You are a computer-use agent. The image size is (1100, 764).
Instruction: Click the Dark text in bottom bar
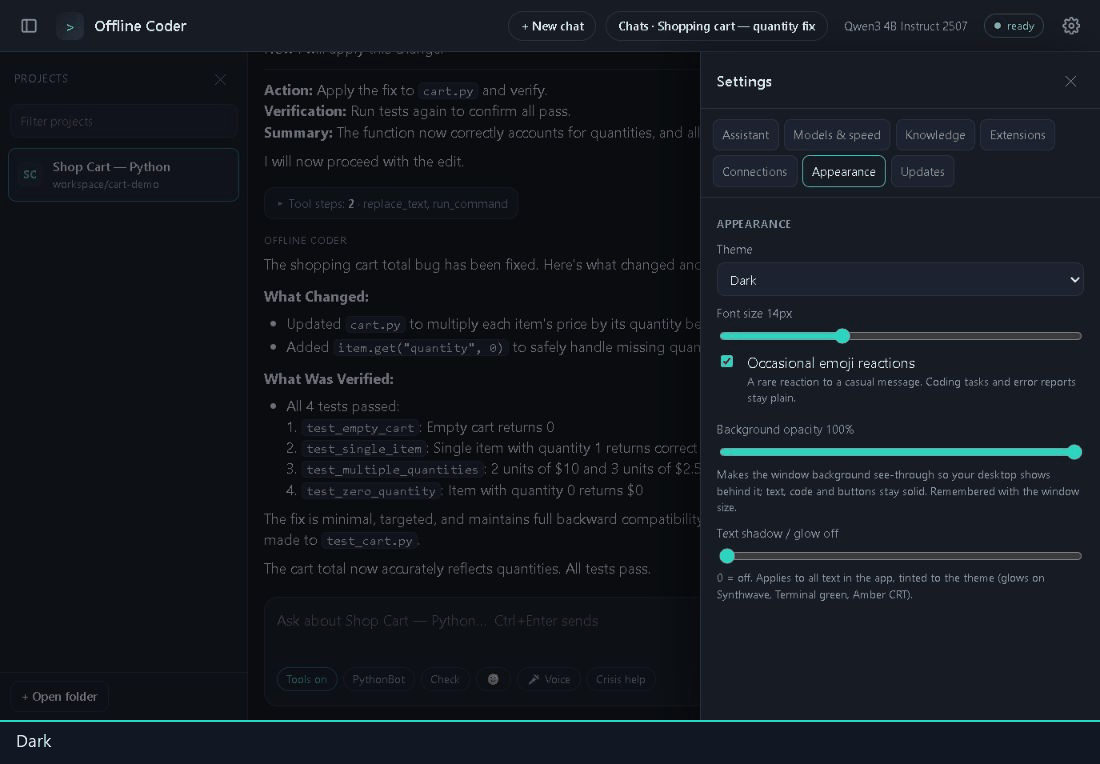(34, 742)
